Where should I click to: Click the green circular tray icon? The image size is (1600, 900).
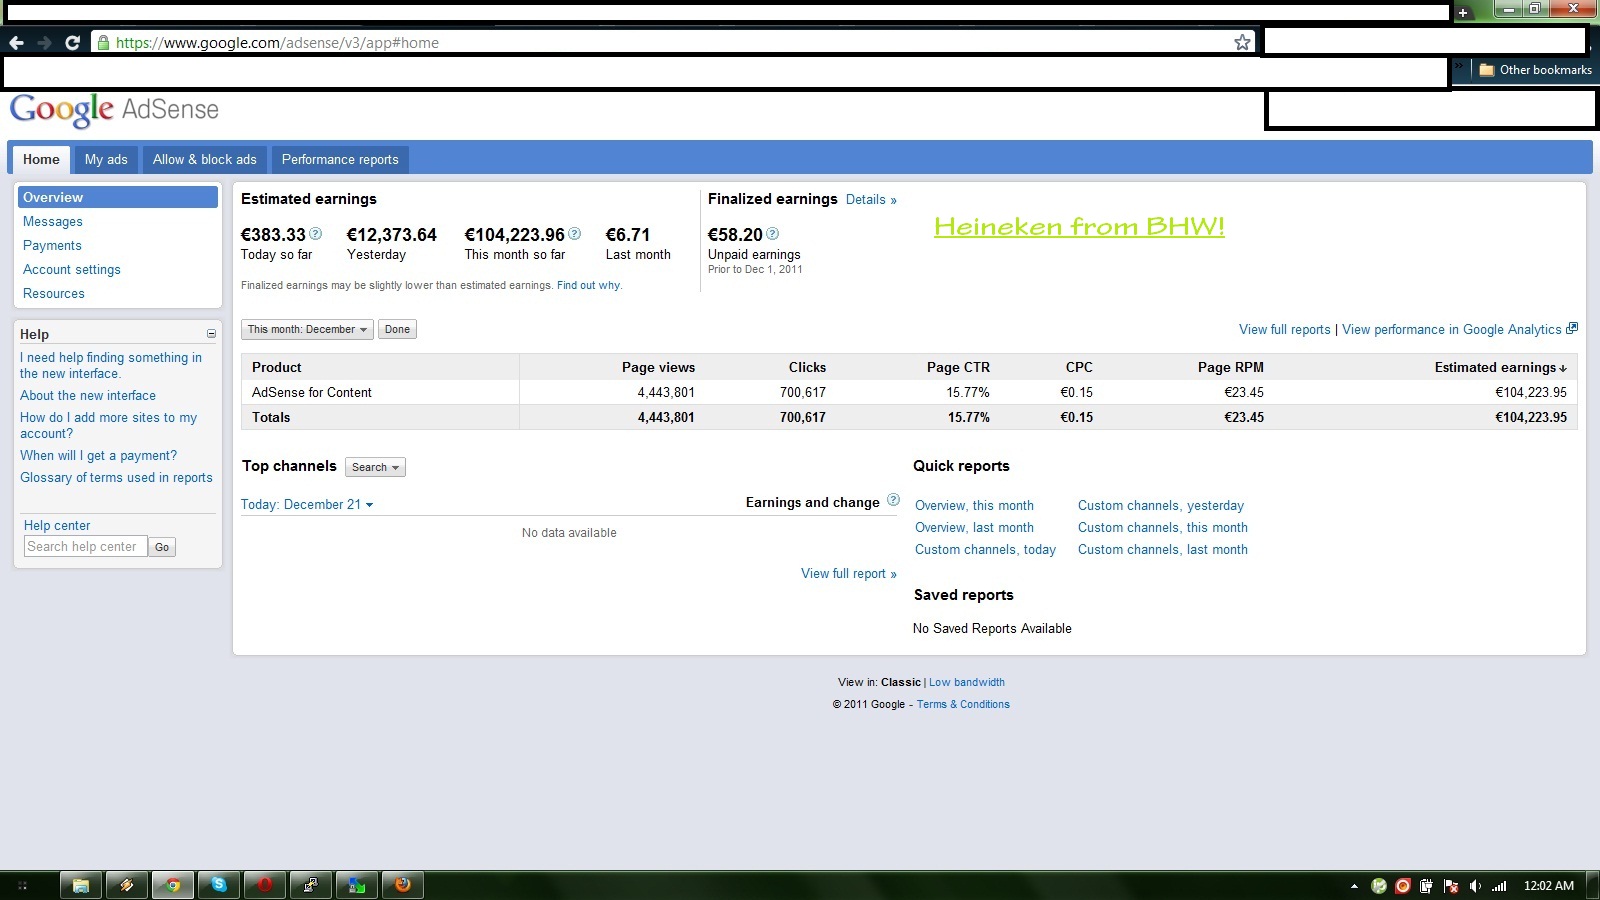[1379, 886]
